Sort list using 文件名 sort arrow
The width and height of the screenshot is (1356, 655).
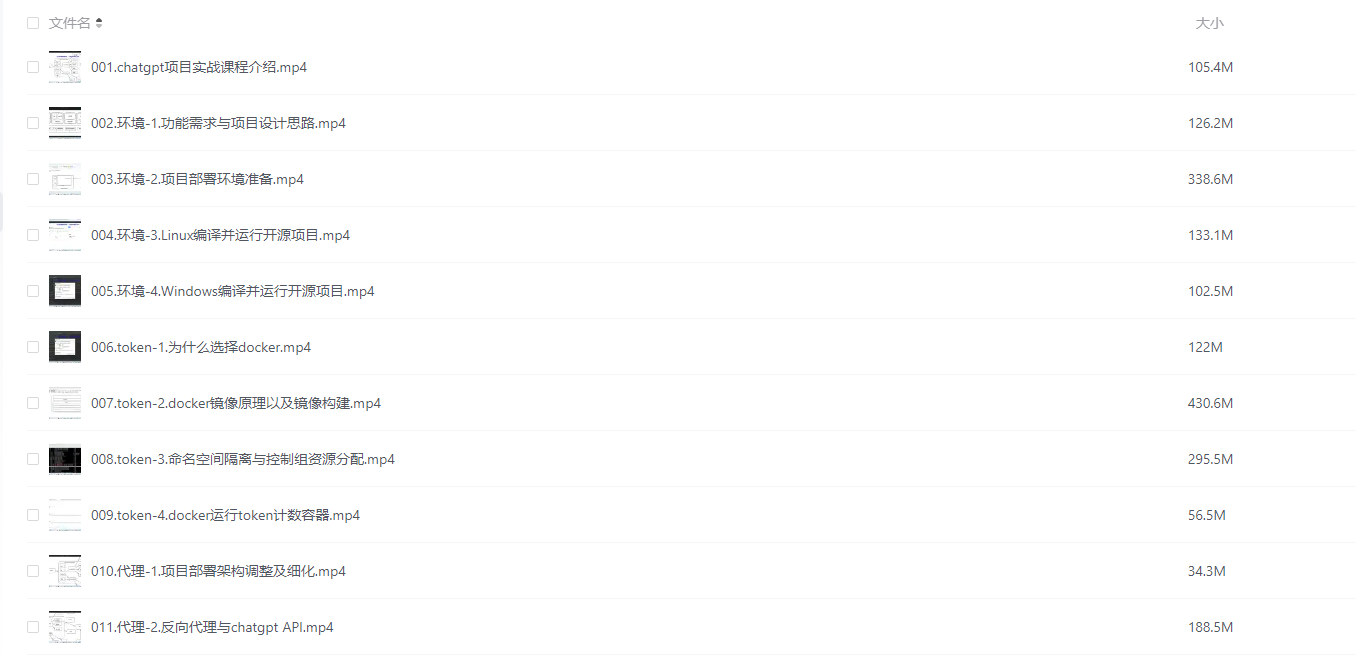click(99, 23)
